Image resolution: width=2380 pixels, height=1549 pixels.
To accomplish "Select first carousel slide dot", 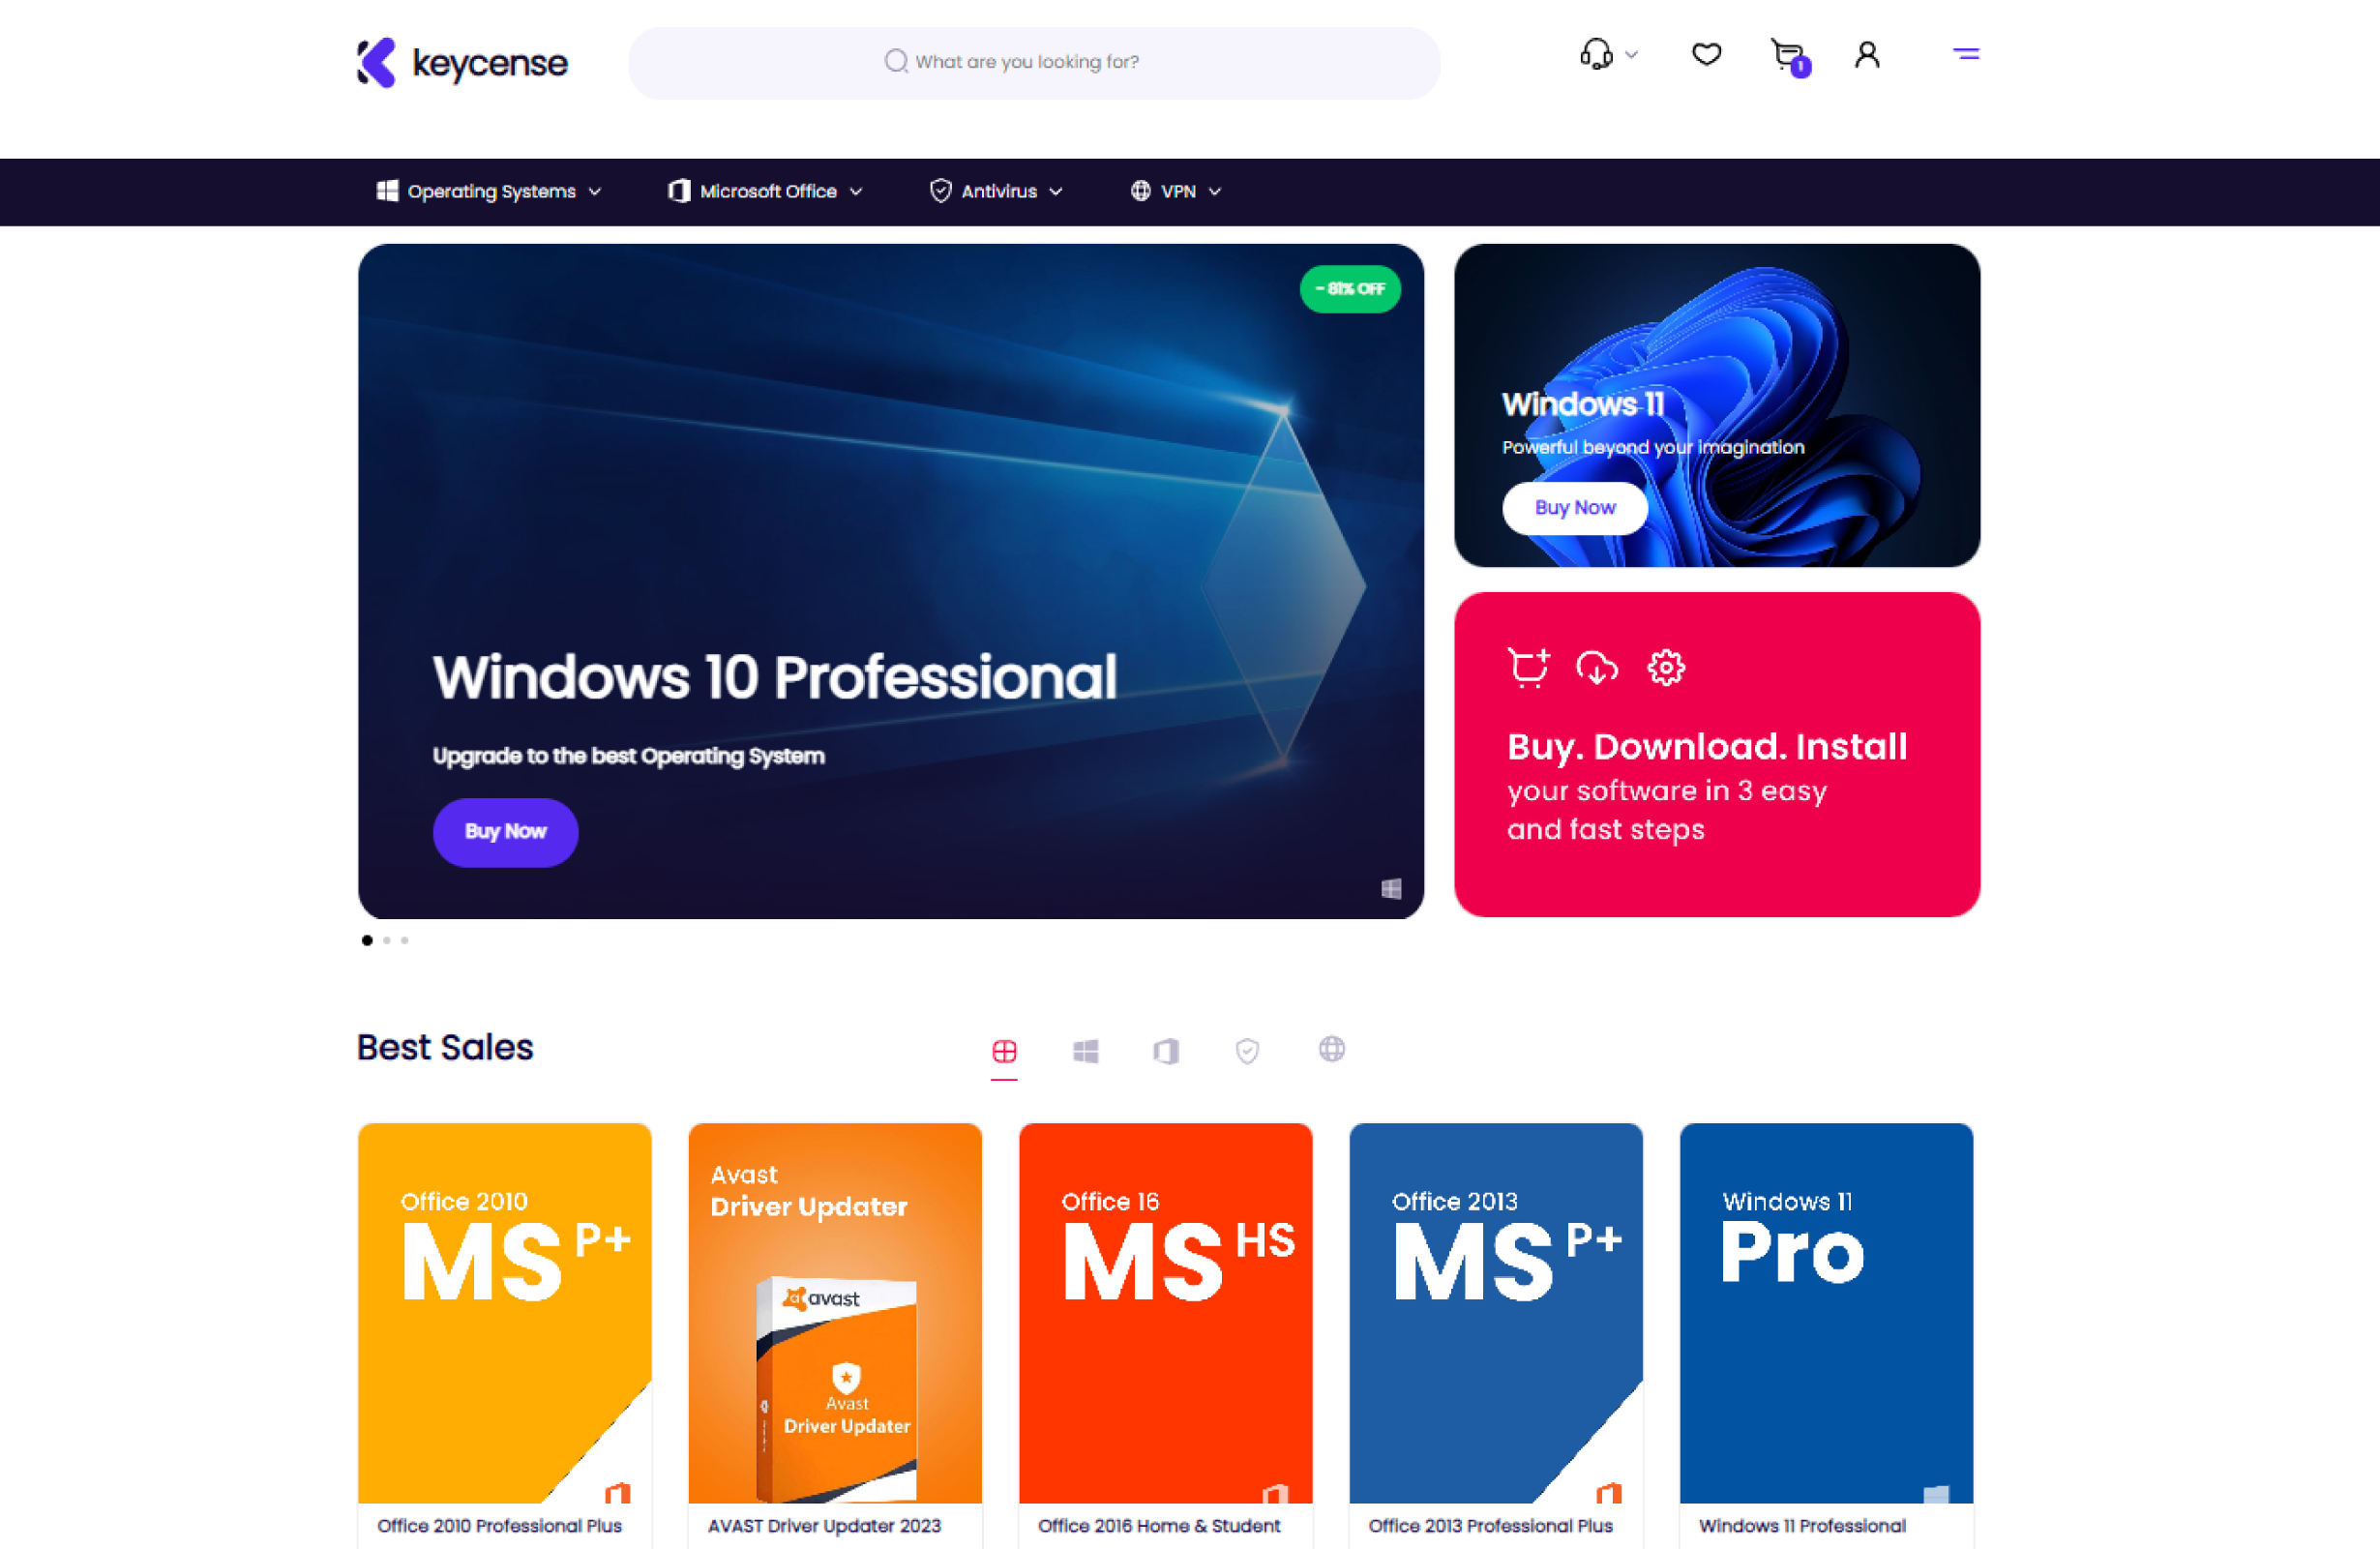I will pos(367,940).
